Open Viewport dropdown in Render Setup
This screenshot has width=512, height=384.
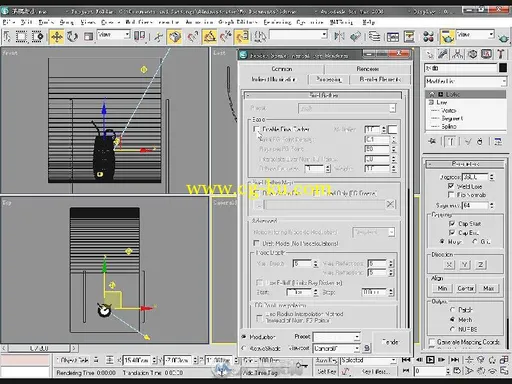[x=336, y=348]
